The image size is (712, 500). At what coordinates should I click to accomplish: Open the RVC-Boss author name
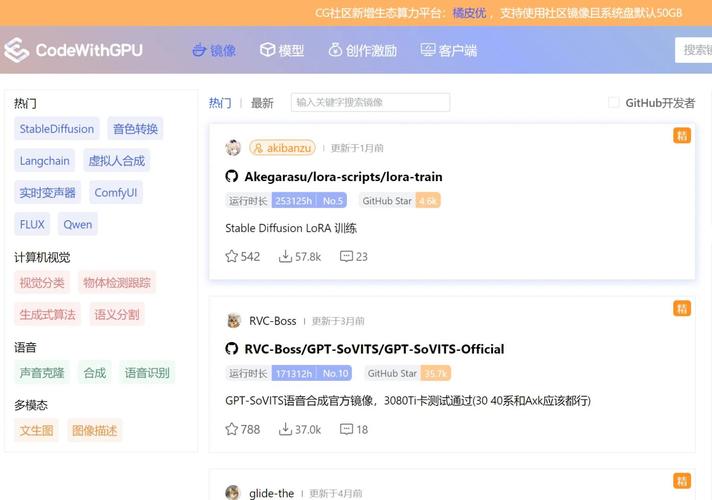click(272, 321)
